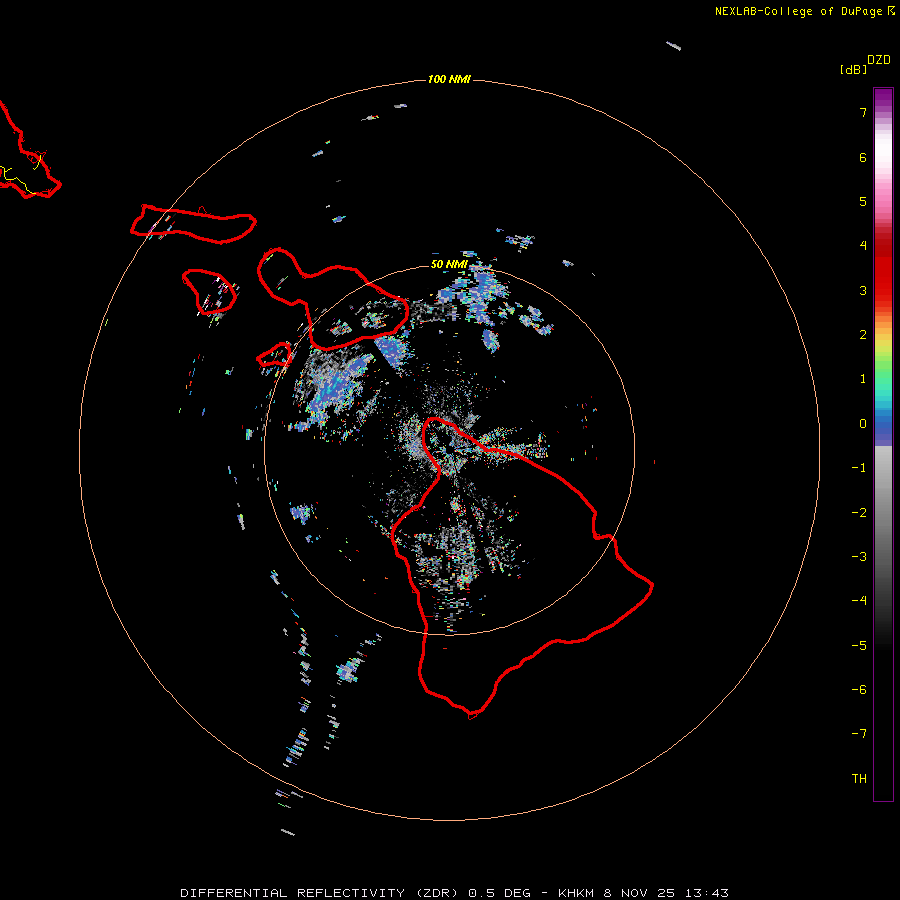900x900 pixels.
Task: Click the TH threshold label
Action: 859,779
